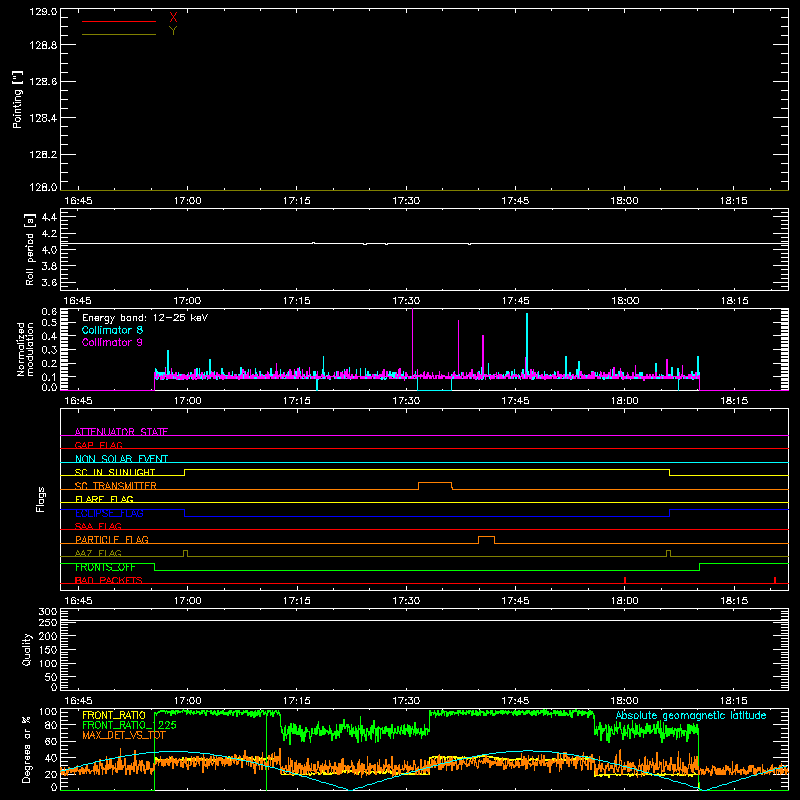
Task: Click the 128.8 tick on Pointing axis
Action: 43,45
